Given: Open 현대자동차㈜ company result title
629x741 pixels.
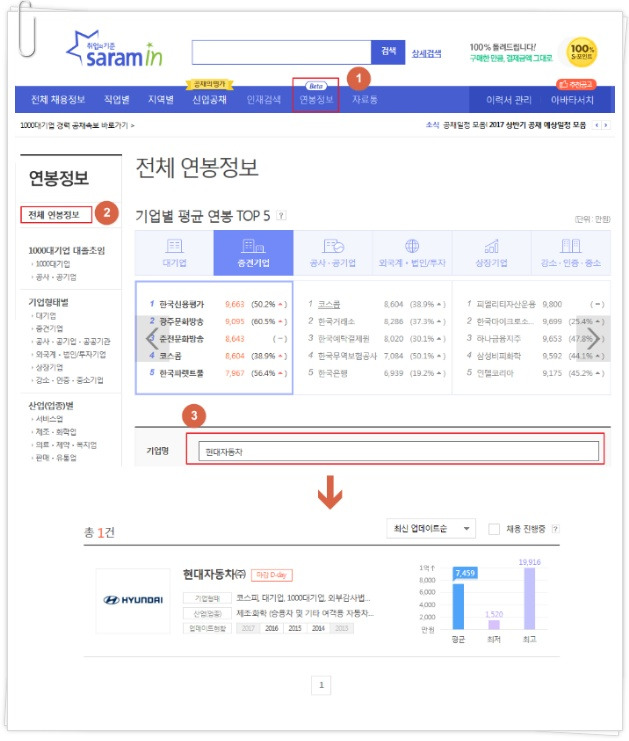Looking at the screenshot, I should [x=214, y=574].
